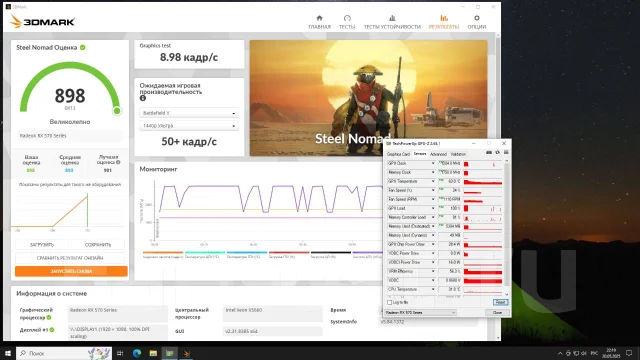The width and height of the screenshot is (640, 360).
Task: Toggle Log to file checkbox in GPU-Z
Action: 389,302
